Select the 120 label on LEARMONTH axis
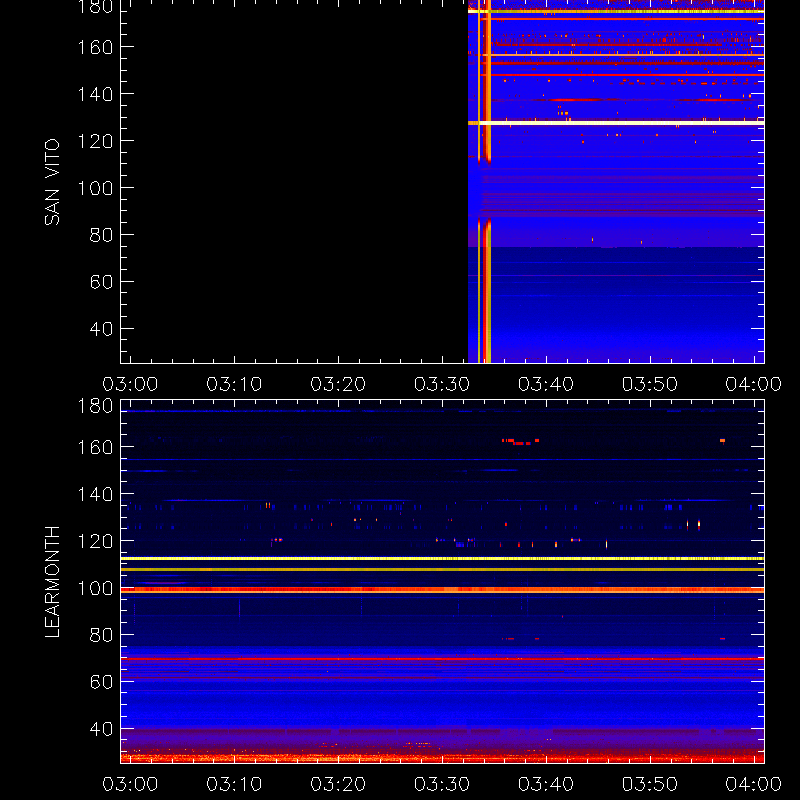Viewport: 800px width, 800px height. 95,541
